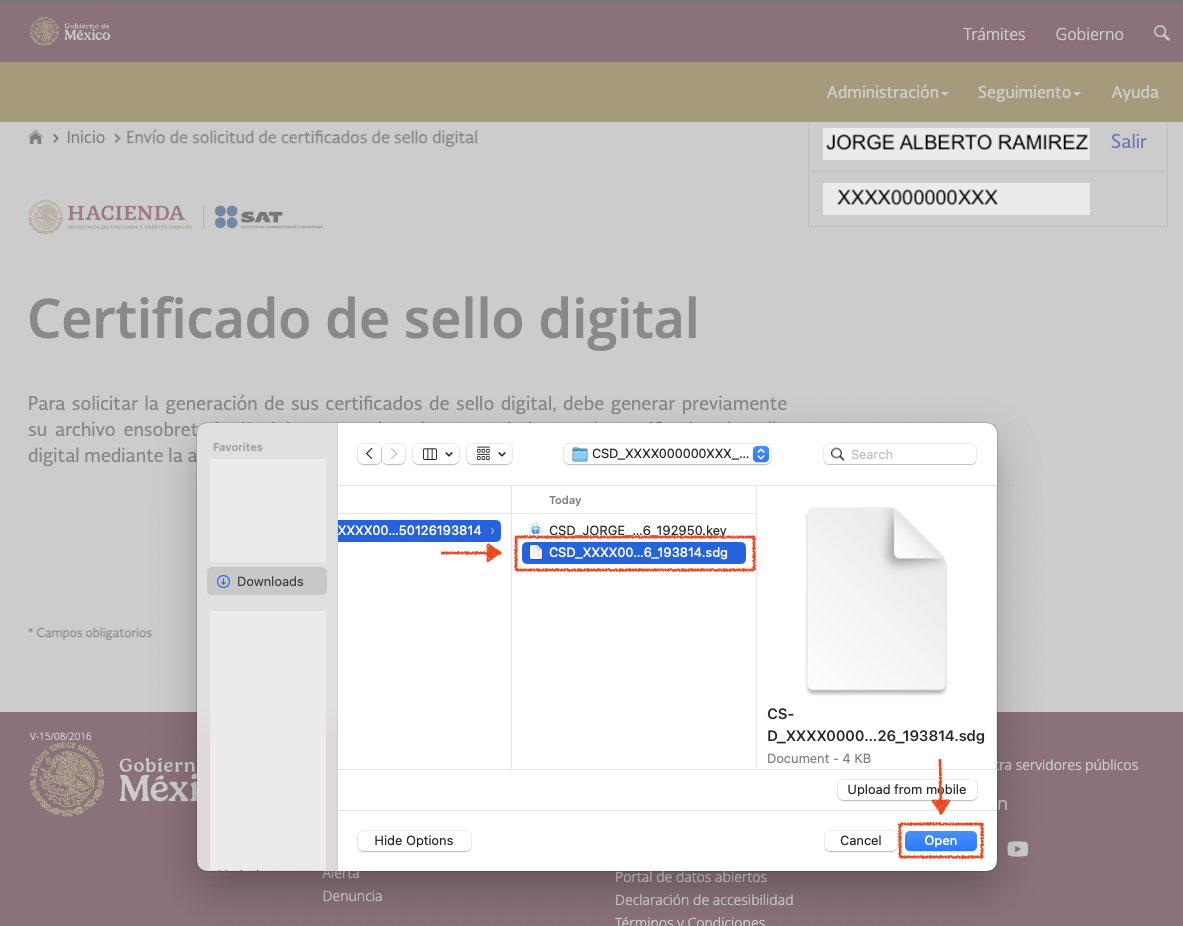Click the search magnifier in site header
Viewport: 1183px width, 926px height.
point(1161,33)
